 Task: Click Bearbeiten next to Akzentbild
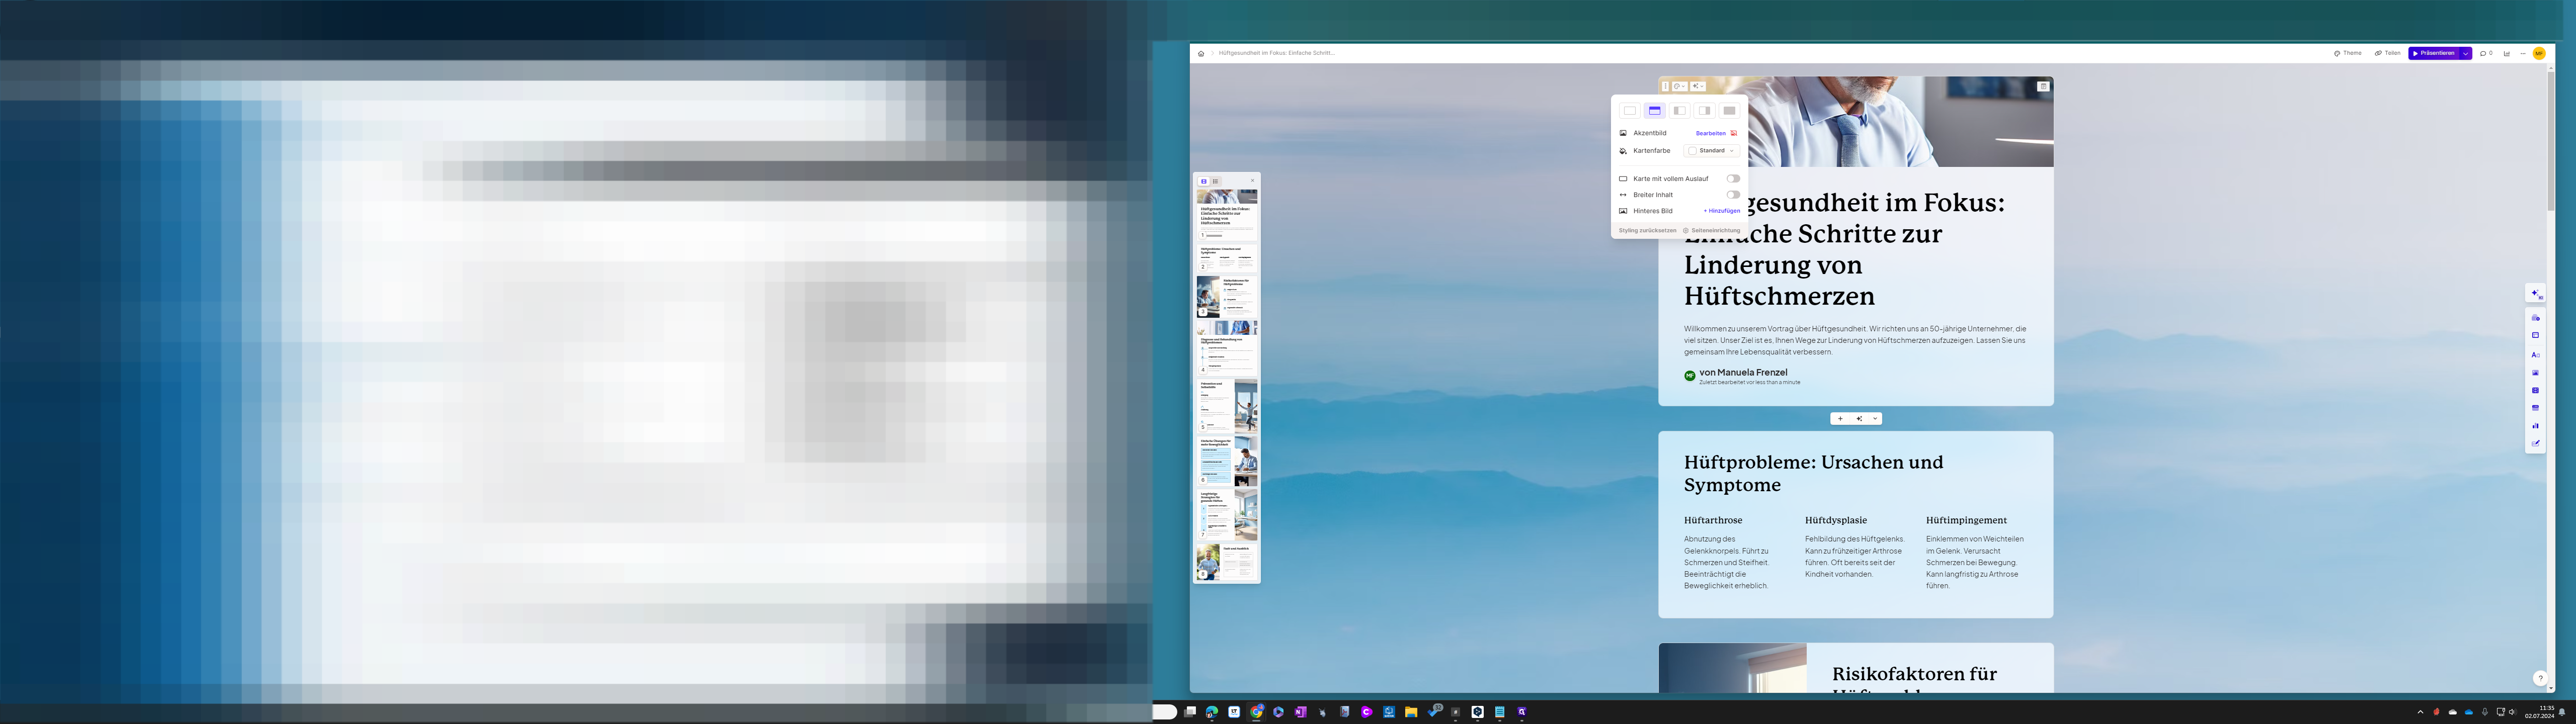(x=1710, y=133)
